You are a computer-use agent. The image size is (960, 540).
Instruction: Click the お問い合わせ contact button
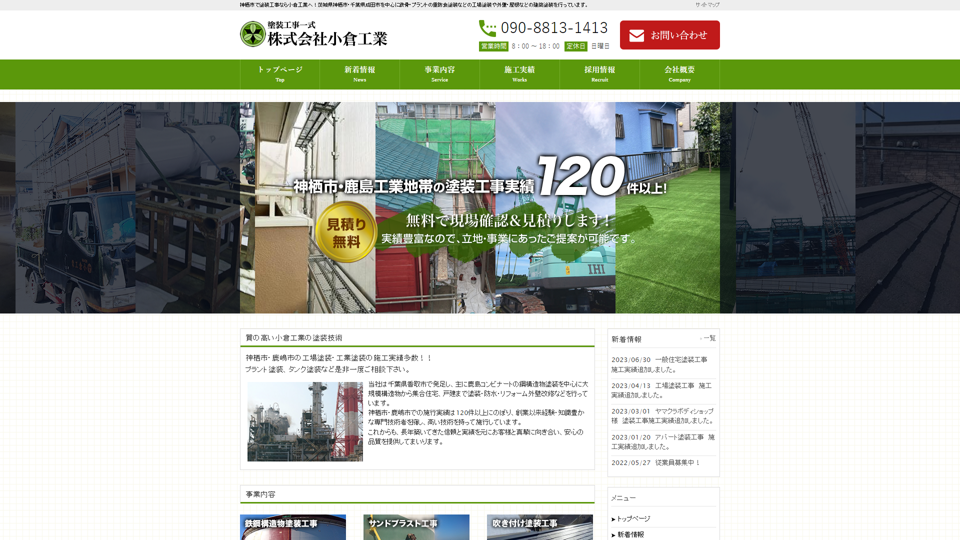(669, 35)
